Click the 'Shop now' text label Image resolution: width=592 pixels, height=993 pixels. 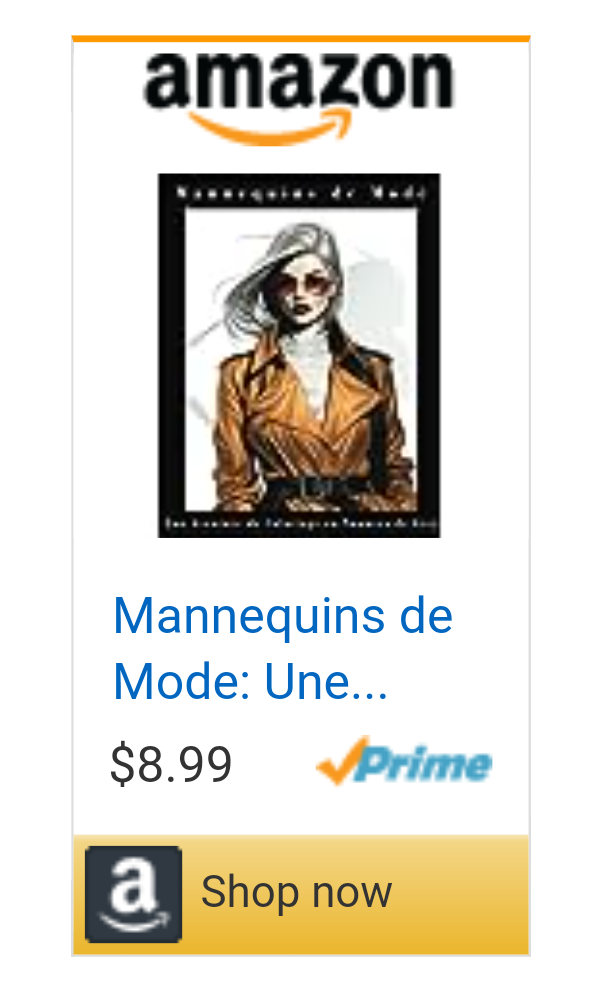pos(296,892)
